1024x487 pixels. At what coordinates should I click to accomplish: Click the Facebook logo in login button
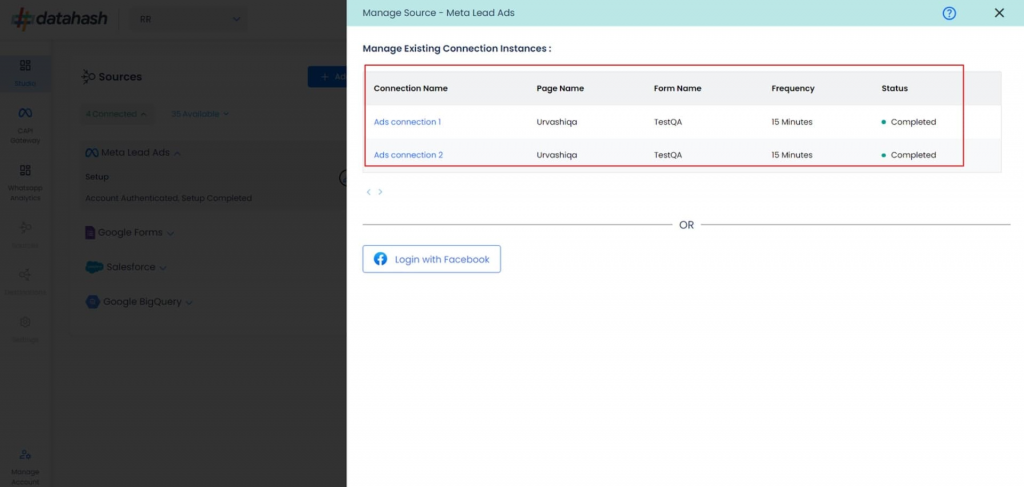[380, 259]
